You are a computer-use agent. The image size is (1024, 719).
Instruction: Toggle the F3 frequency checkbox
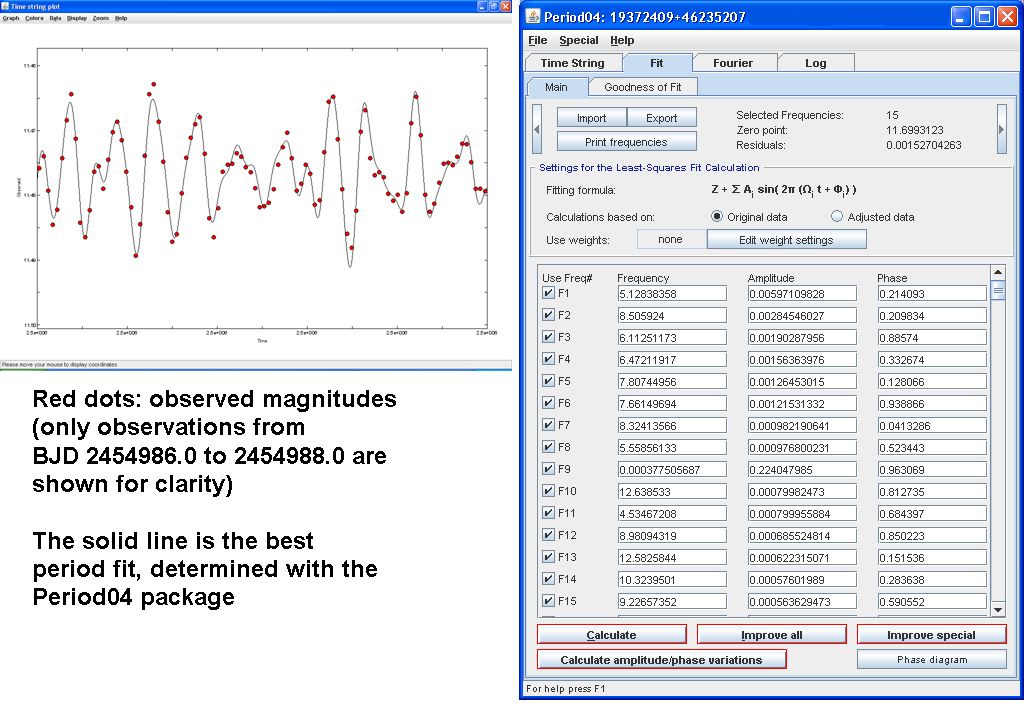click(549, 337)
